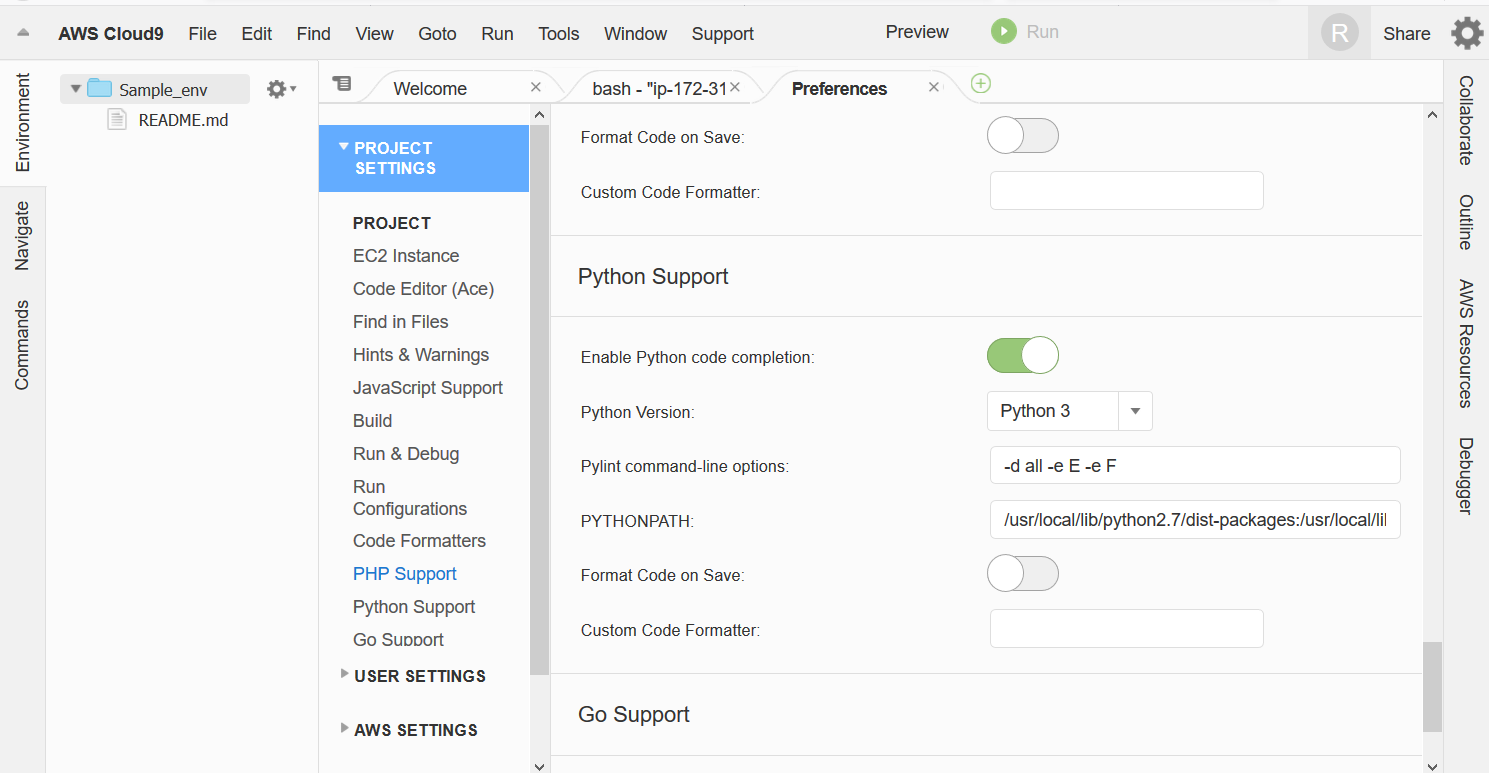Screen dimensions: 1489x773
Task: Click the Pylint command-line options field
Action: (x=1194, y=465)
